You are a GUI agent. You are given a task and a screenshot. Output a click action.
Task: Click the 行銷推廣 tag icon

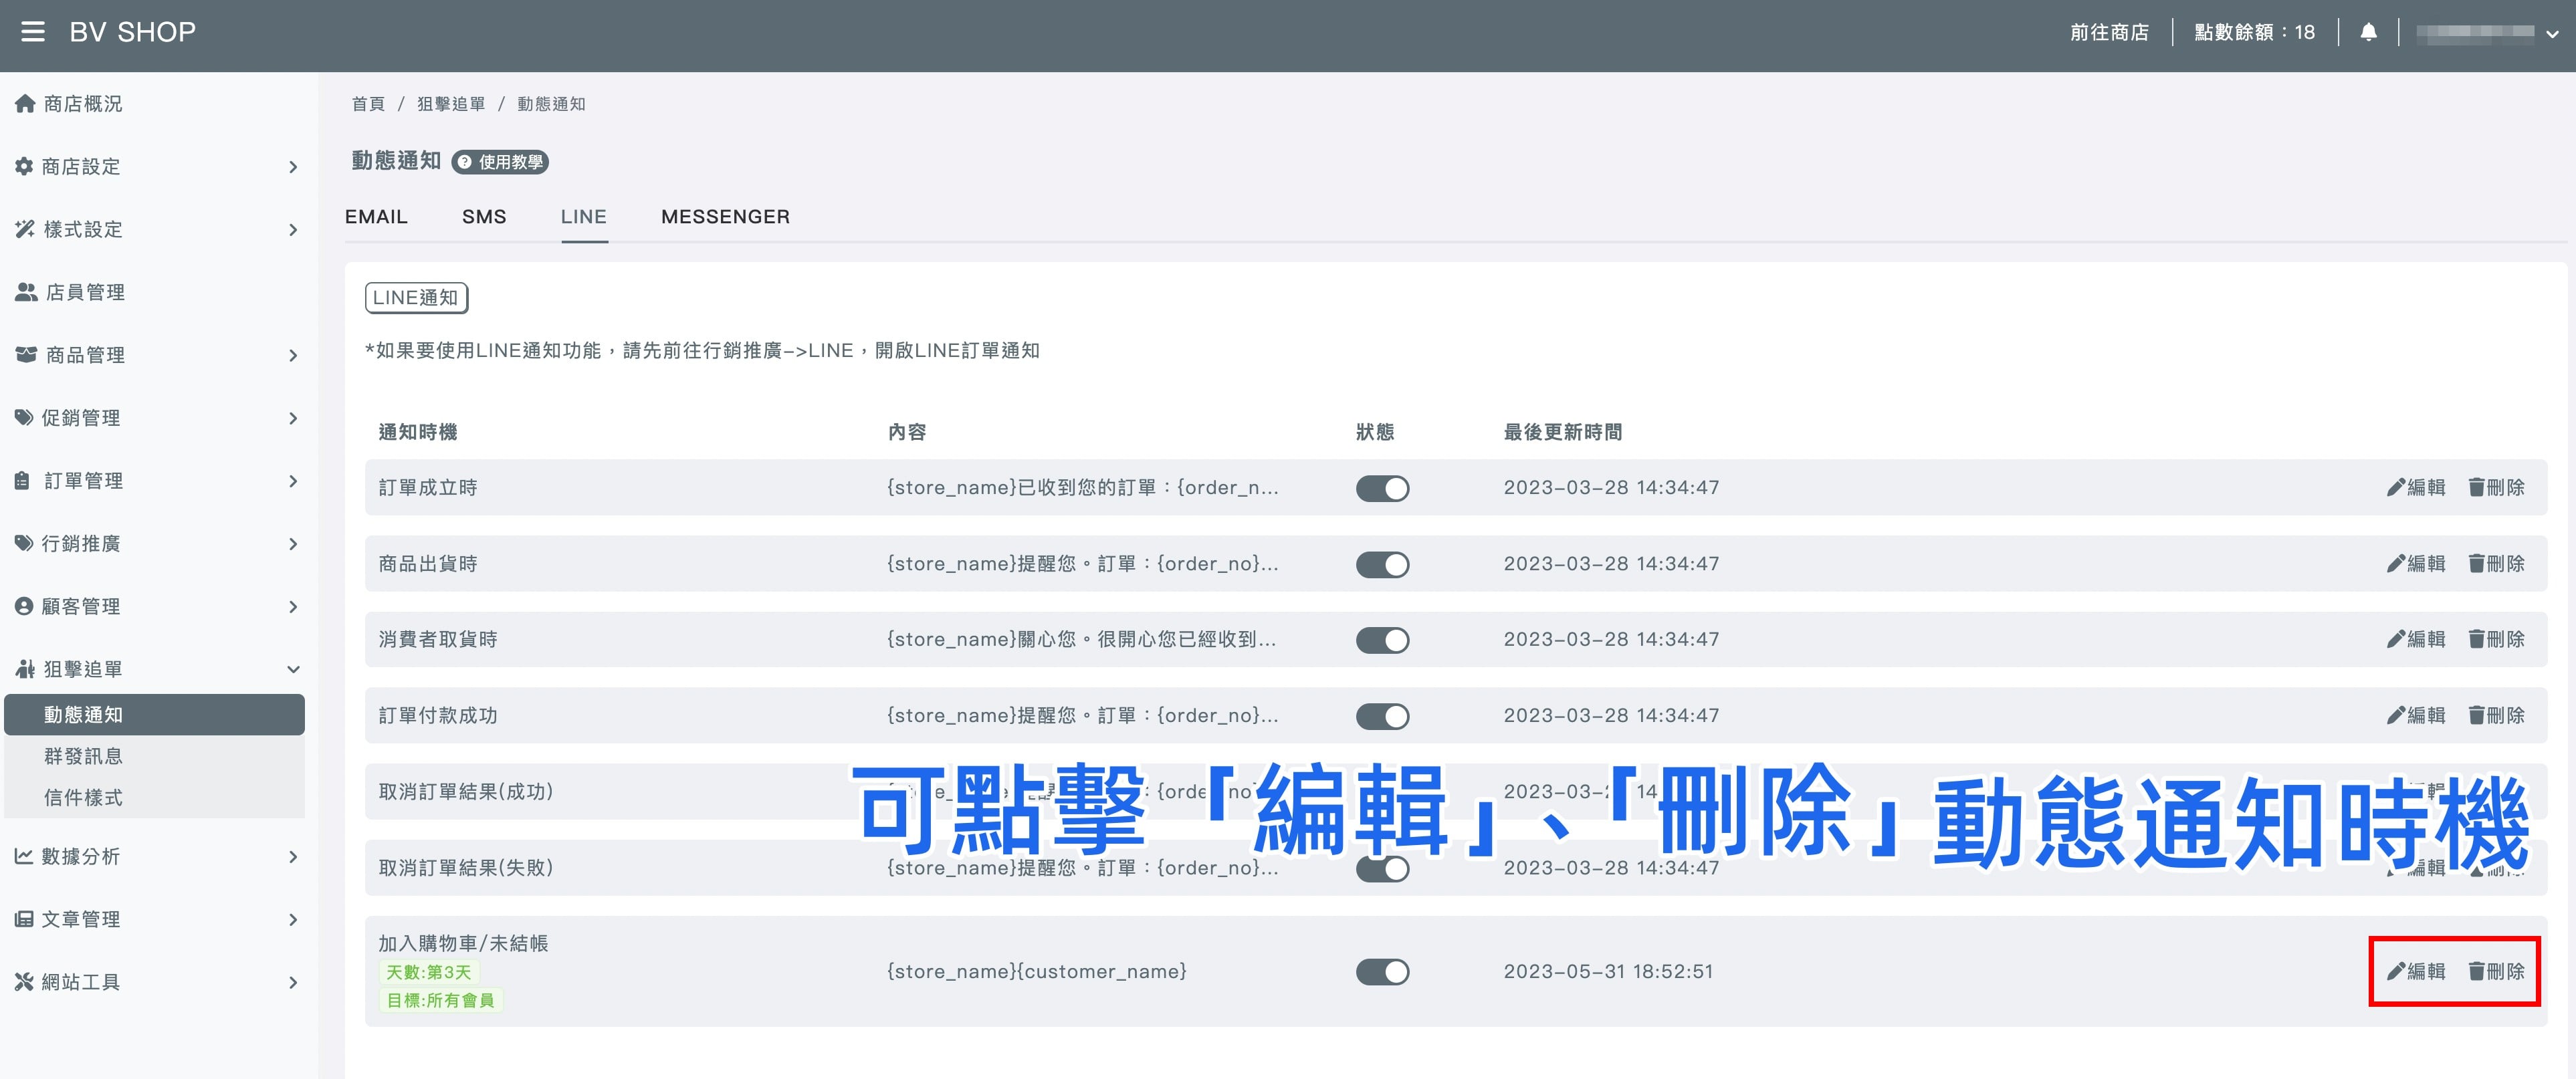(x=24, y=543)
